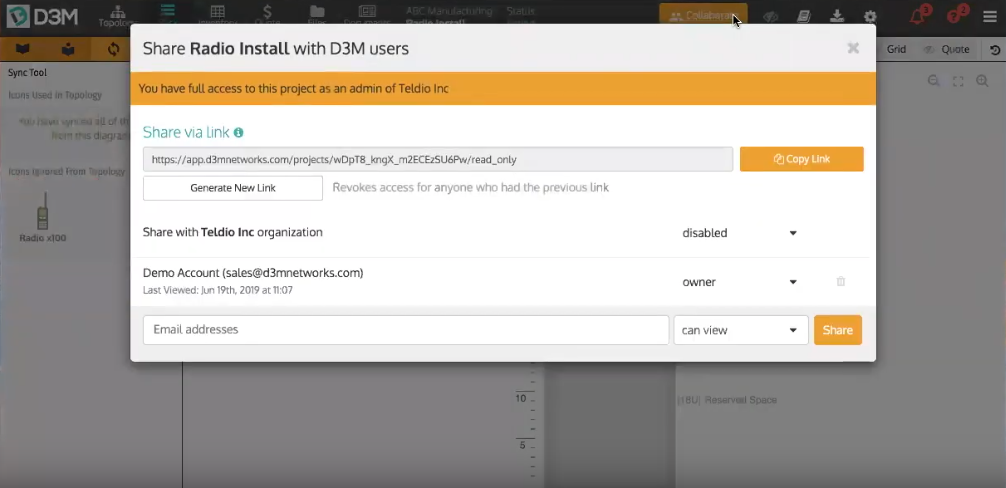Screen dimensions: 1006x488
Task: Toggle the Quote visibility option
Action: [x=946, y=49]
